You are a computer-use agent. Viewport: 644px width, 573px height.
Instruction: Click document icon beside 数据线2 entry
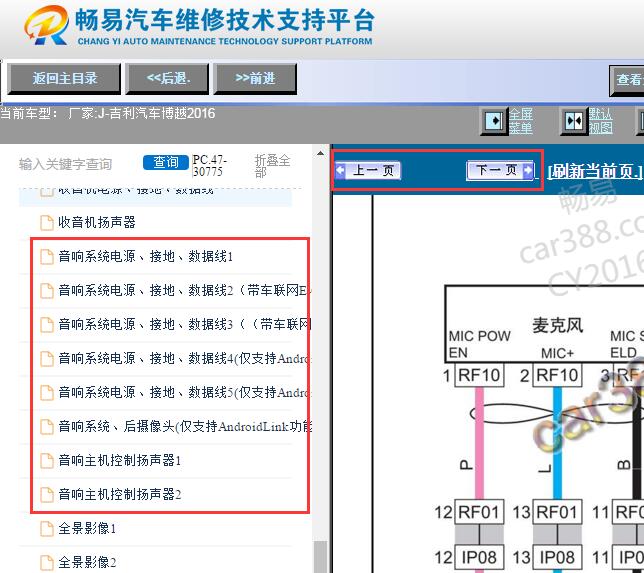tap(47, 291)
